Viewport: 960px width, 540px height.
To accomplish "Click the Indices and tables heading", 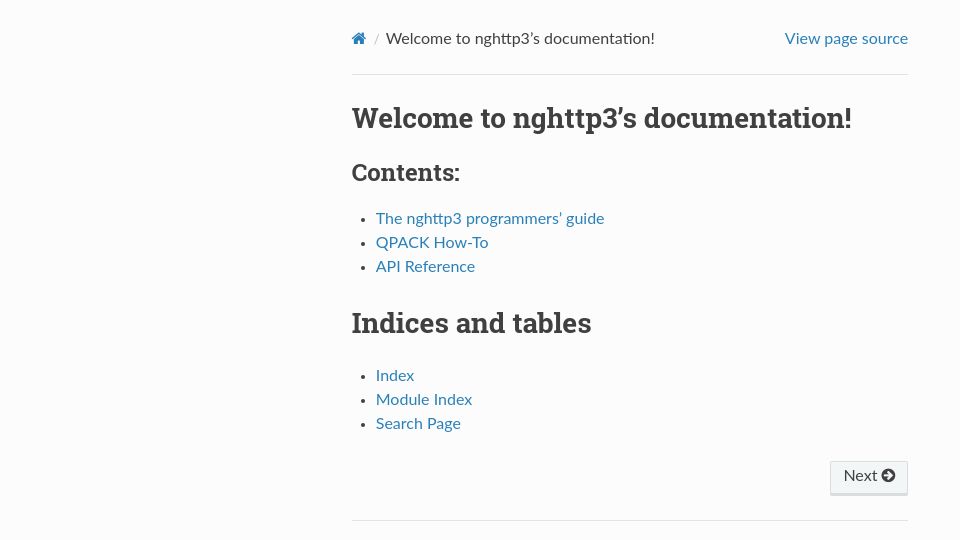I will pos(471,323).
